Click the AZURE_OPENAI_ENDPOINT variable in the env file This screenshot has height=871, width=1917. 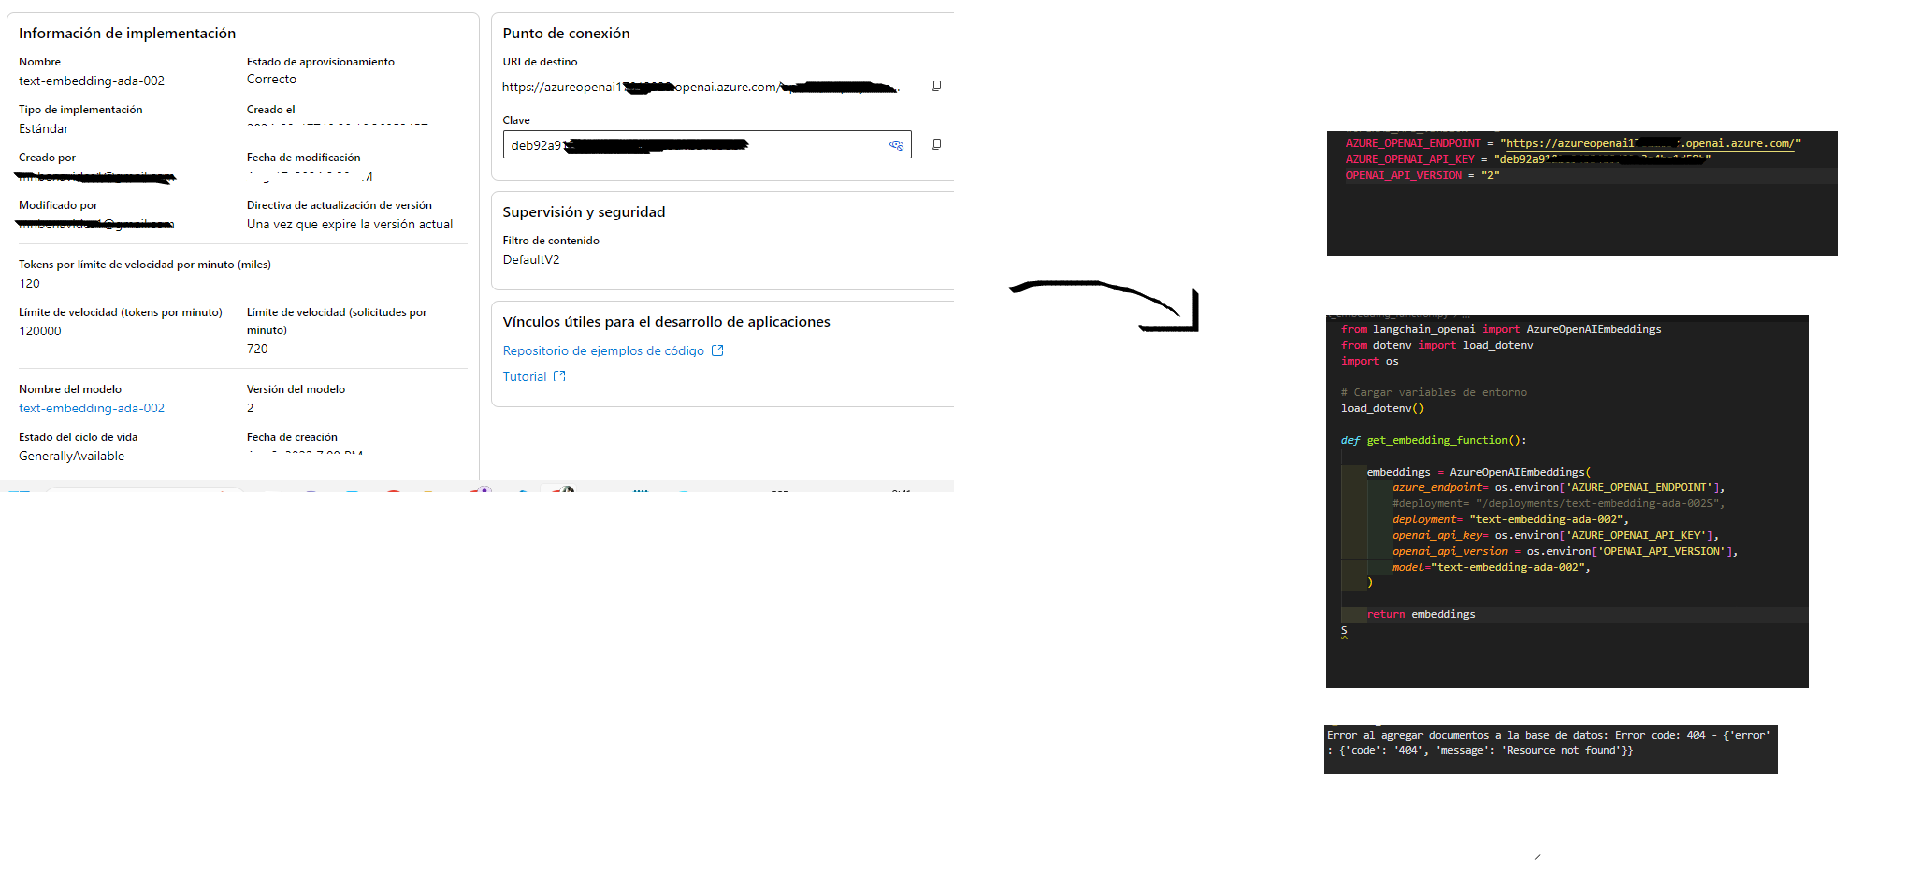1413,144
